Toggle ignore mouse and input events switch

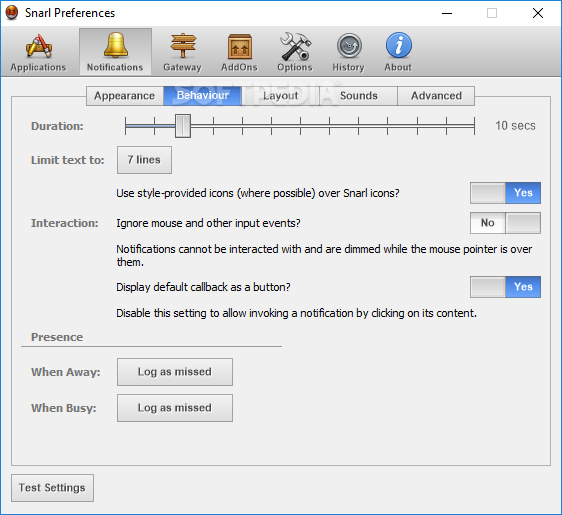(505, 223)
